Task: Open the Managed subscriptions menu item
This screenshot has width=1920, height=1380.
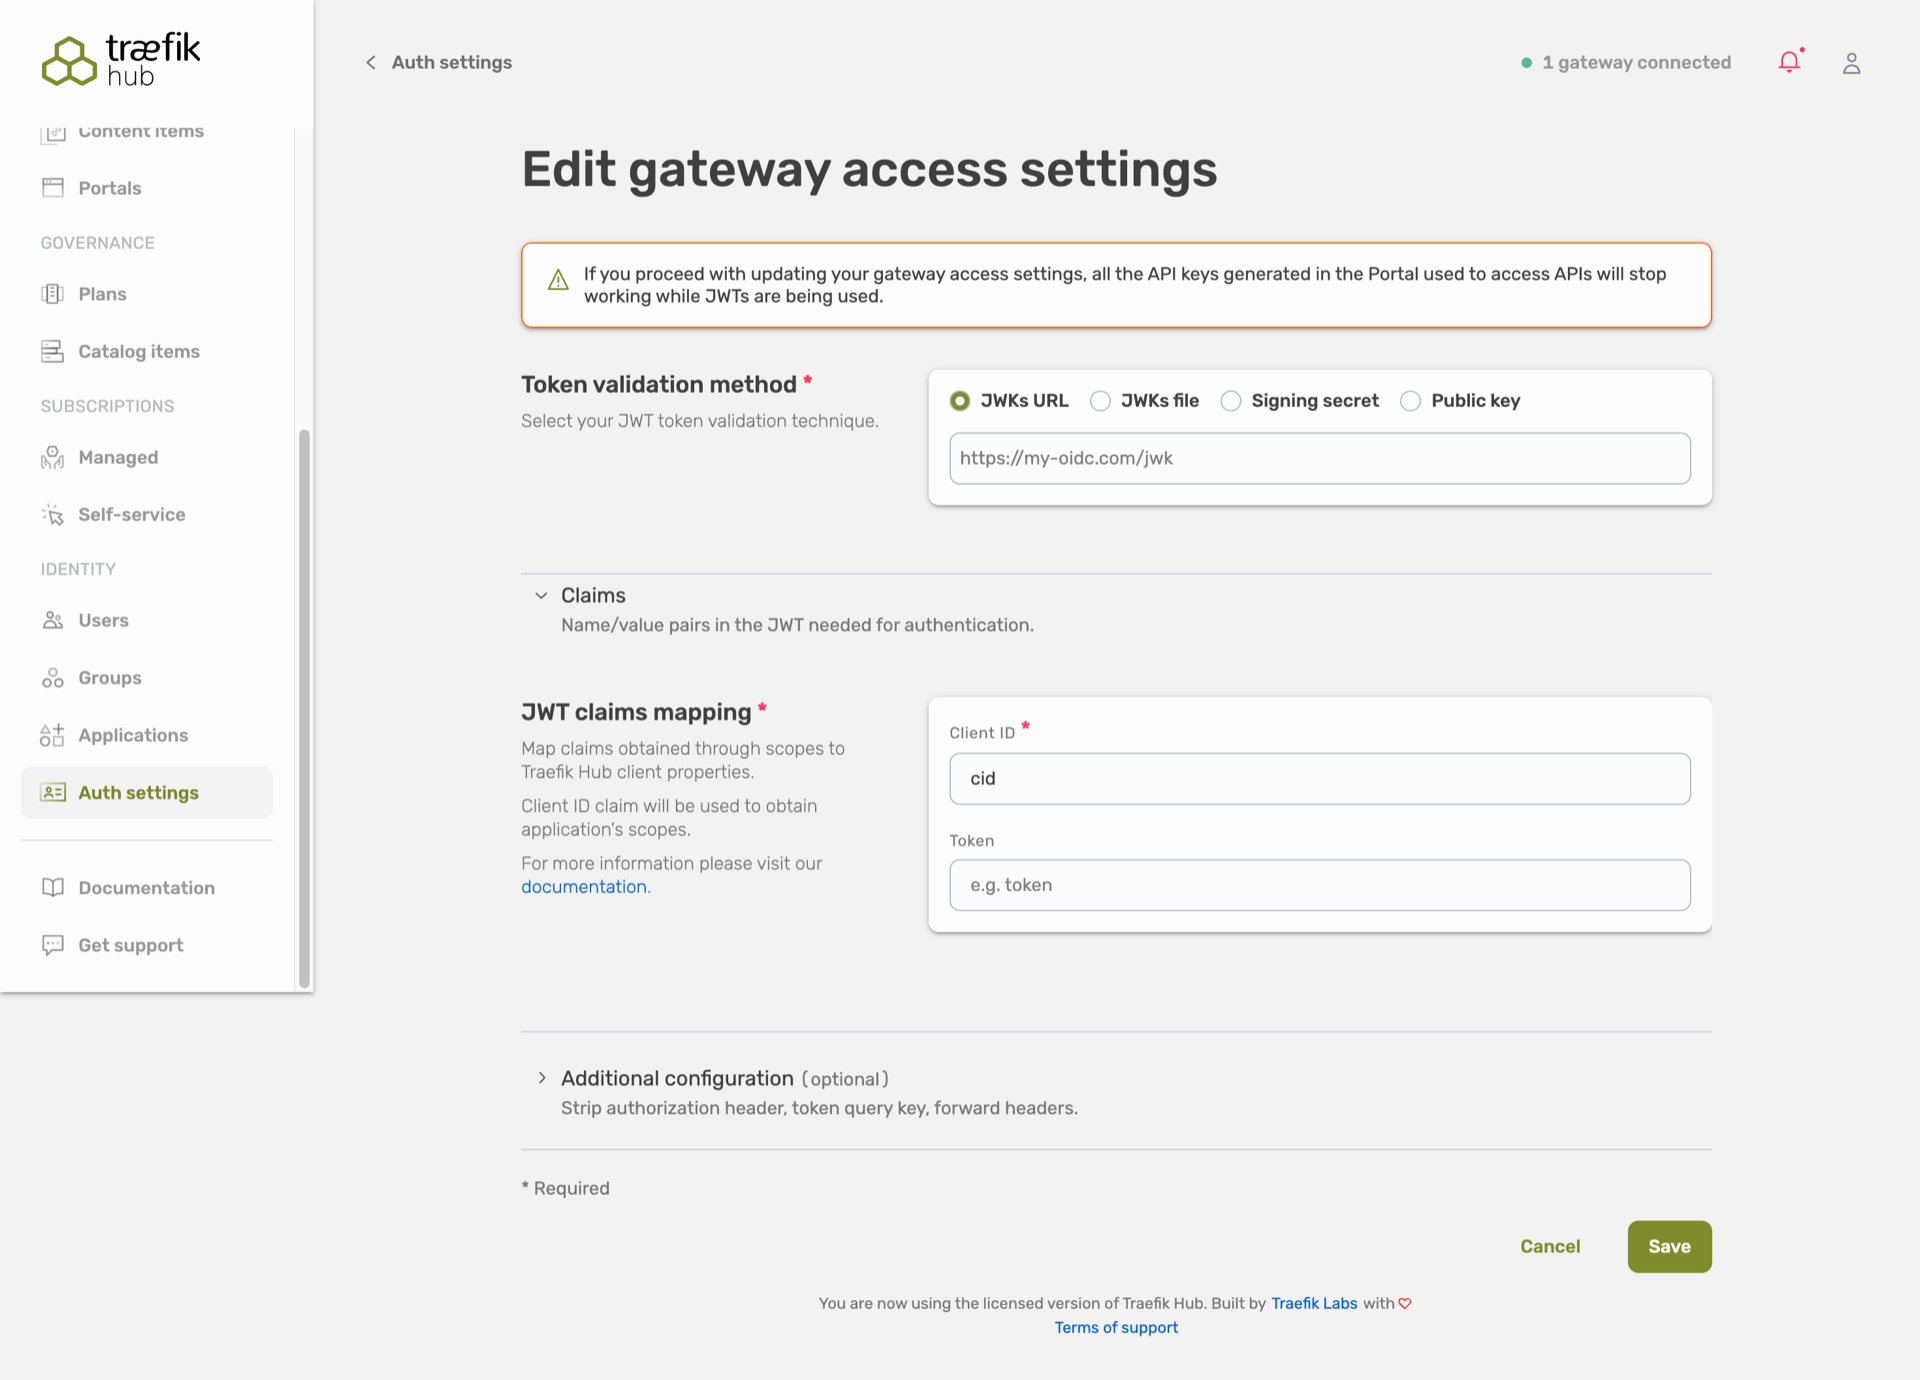Action: click(x=147, y=457)
